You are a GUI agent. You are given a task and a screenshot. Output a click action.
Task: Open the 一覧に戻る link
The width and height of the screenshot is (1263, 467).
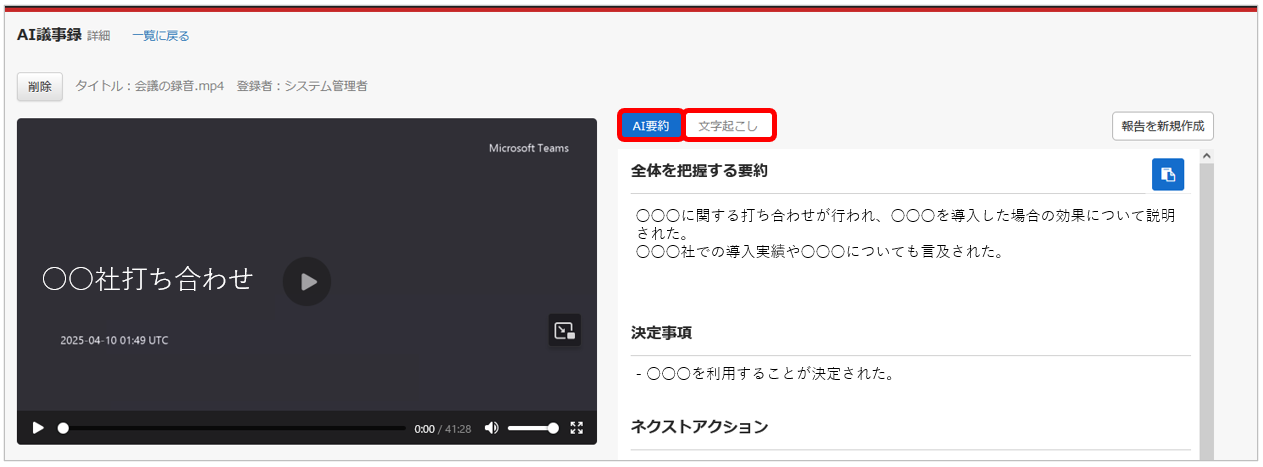tap(160, 36)
